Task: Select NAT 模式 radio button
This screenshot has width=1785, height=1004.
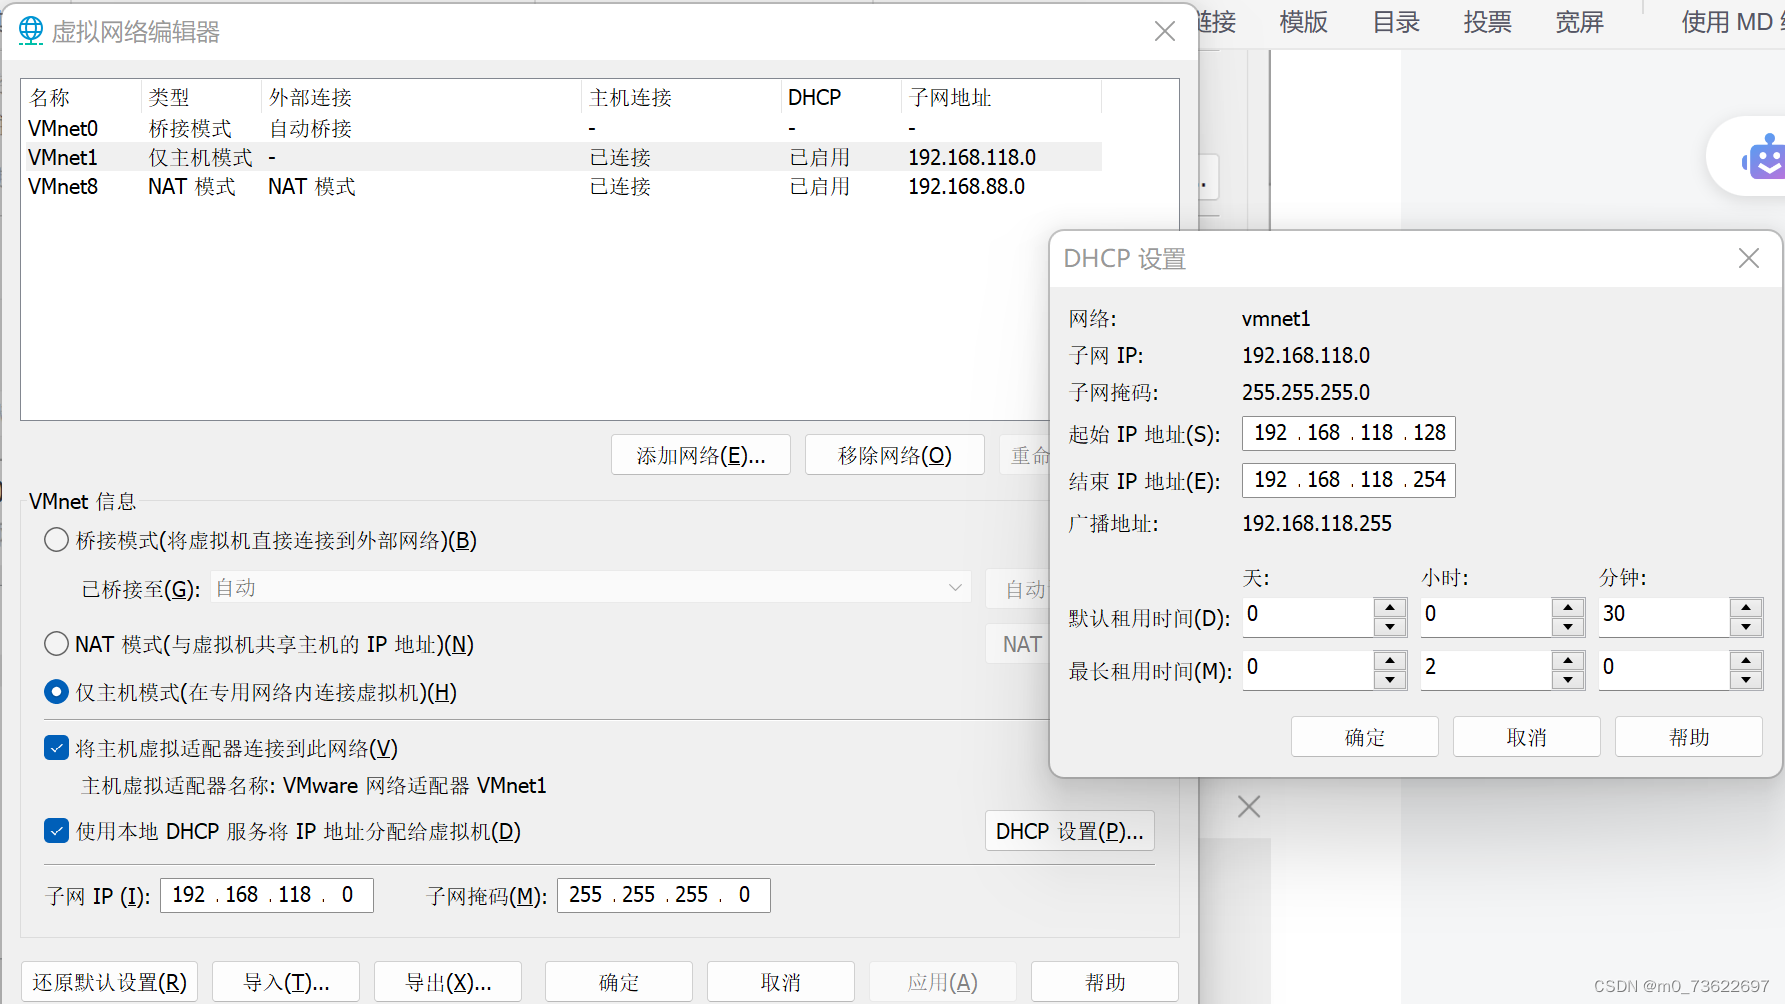Action: tap(56, 643)
